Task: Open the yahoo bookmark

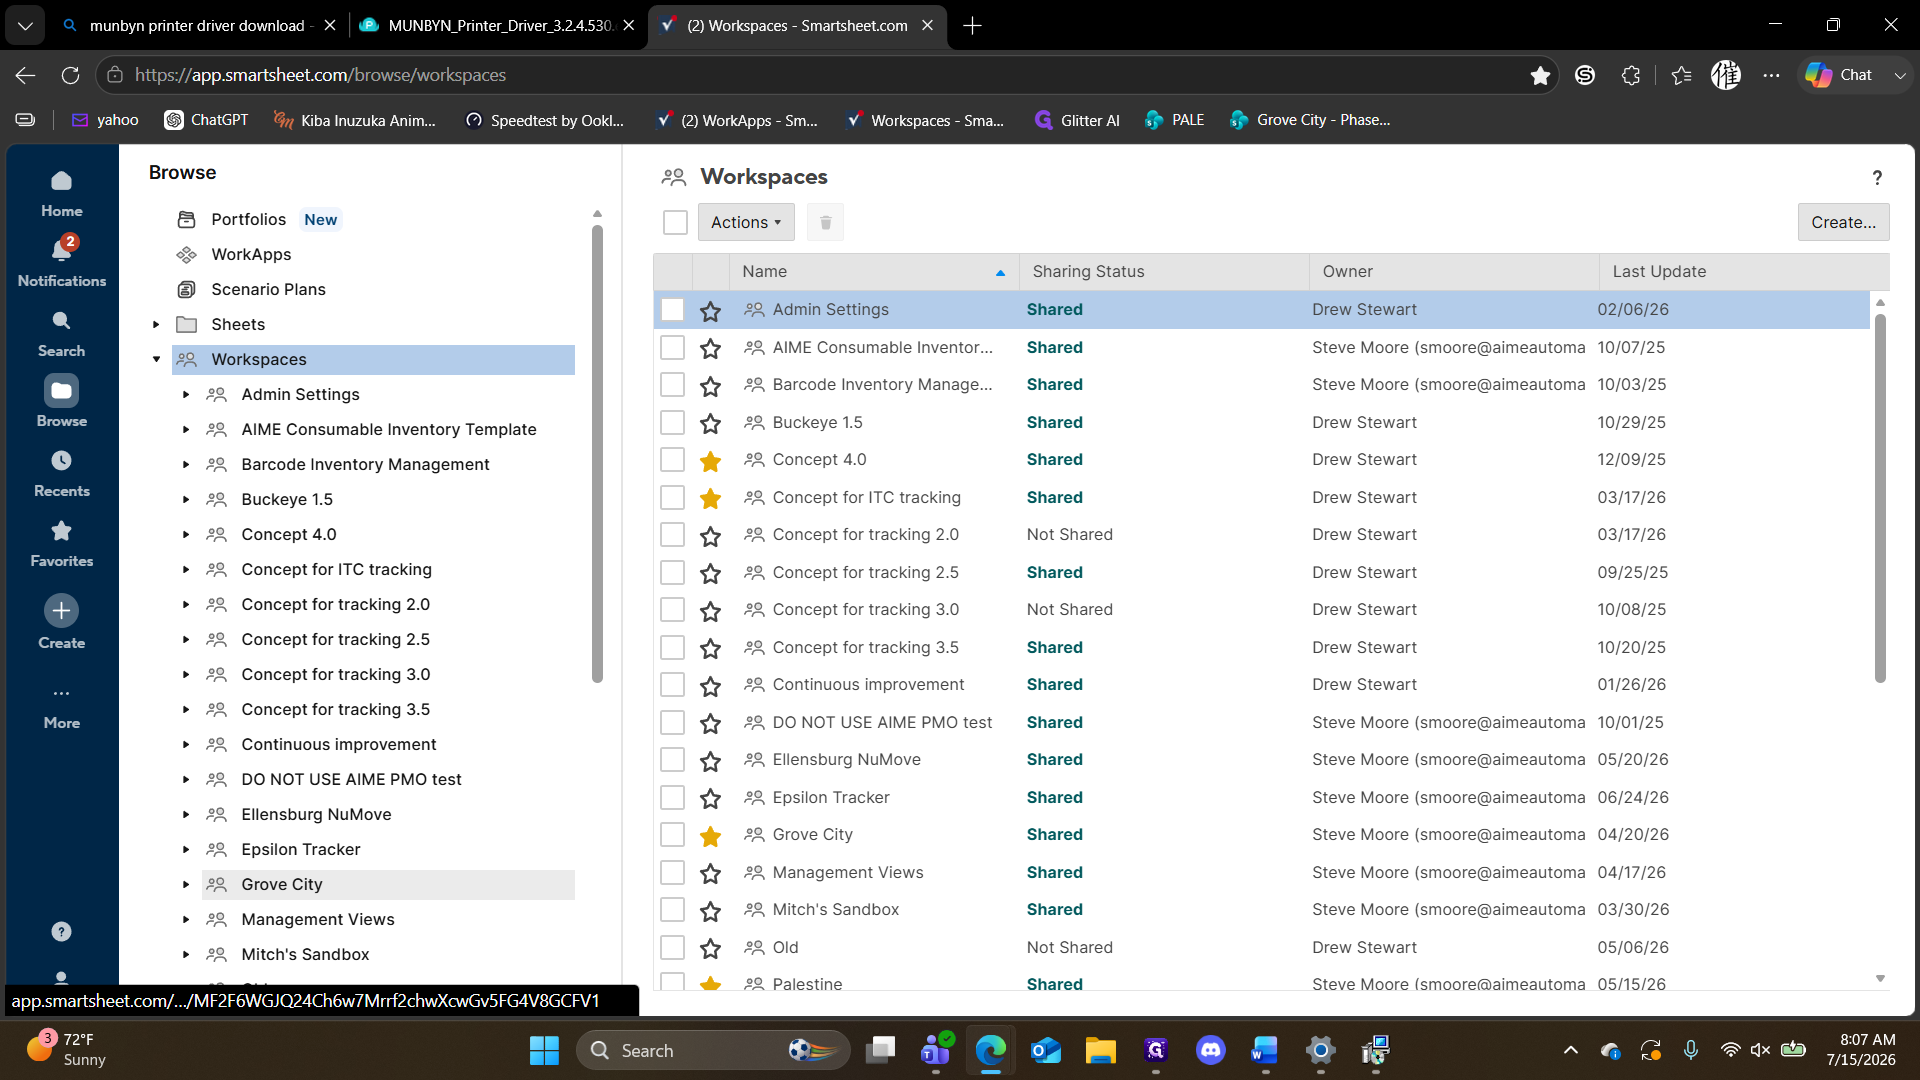Action: 105,120
